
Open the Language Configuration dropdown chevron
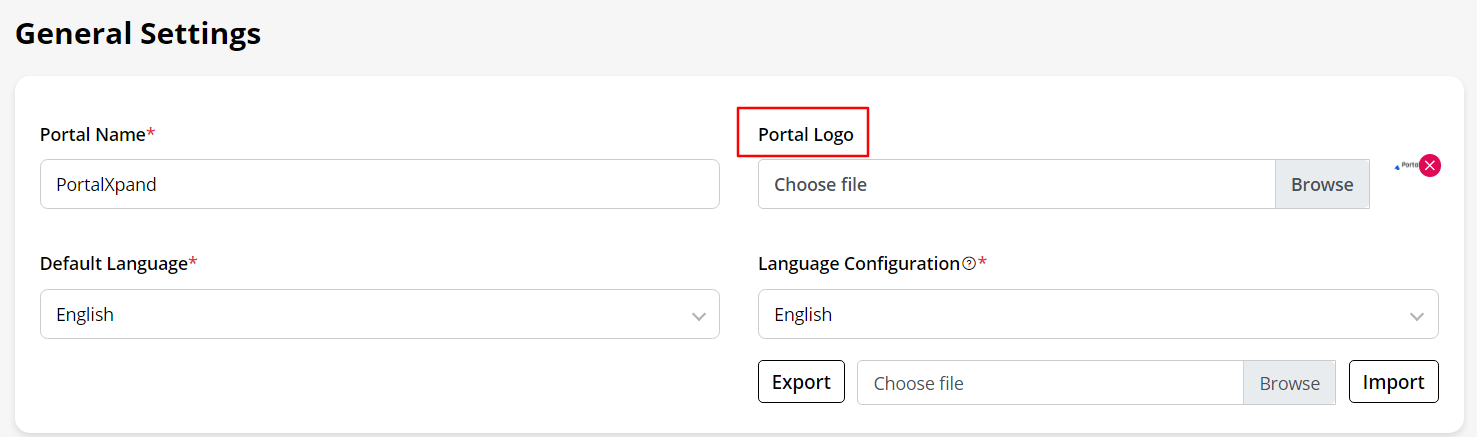click(x=1416, y=316)
